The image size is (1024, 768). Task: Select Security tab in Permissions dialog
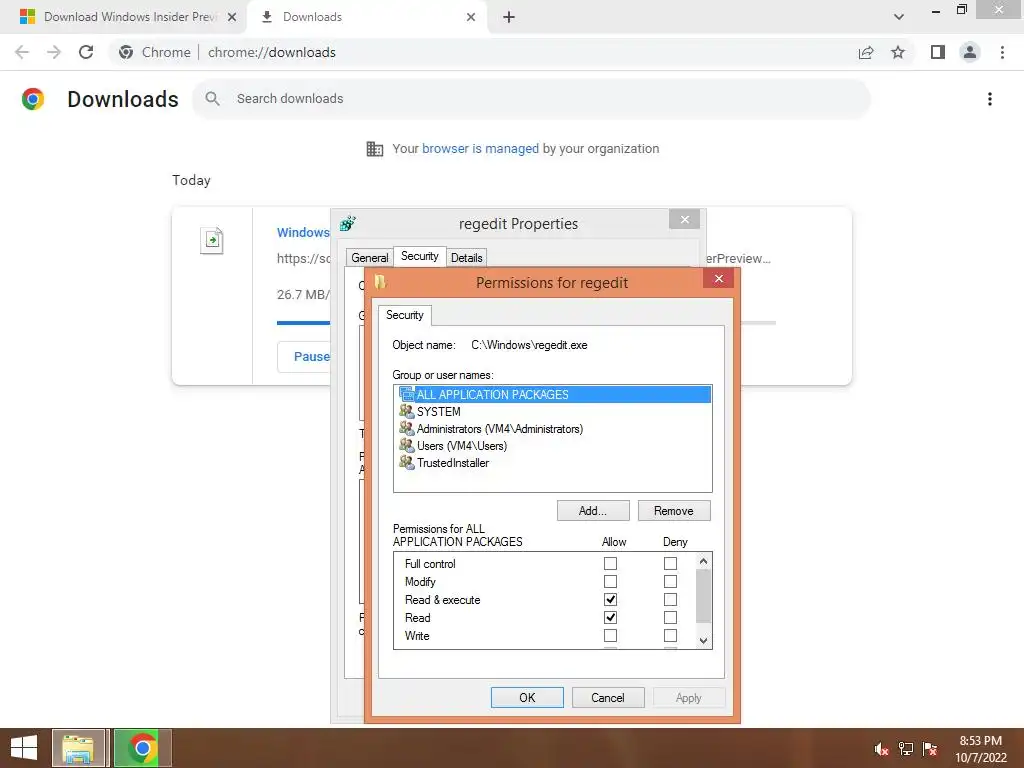405,315
